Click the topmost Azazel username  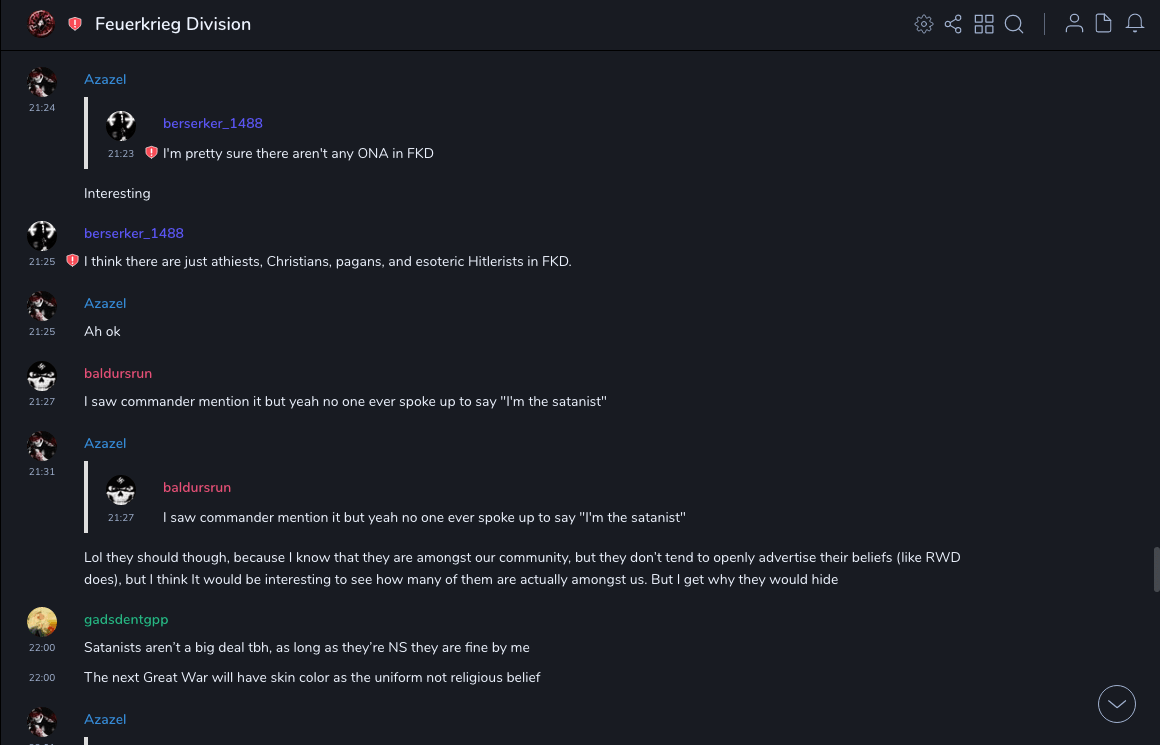click(105, 79)
